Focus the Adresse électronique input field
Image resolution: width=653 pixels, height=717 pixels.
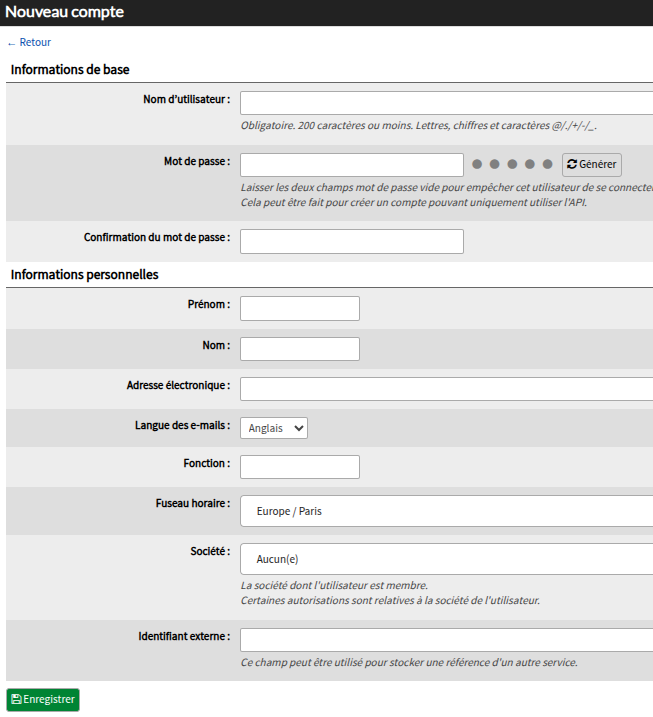[x=446, y=389]
